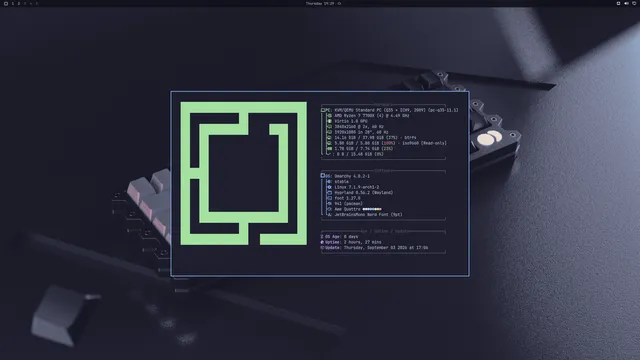Click the refresh icon beside Update

pos(322,248)
